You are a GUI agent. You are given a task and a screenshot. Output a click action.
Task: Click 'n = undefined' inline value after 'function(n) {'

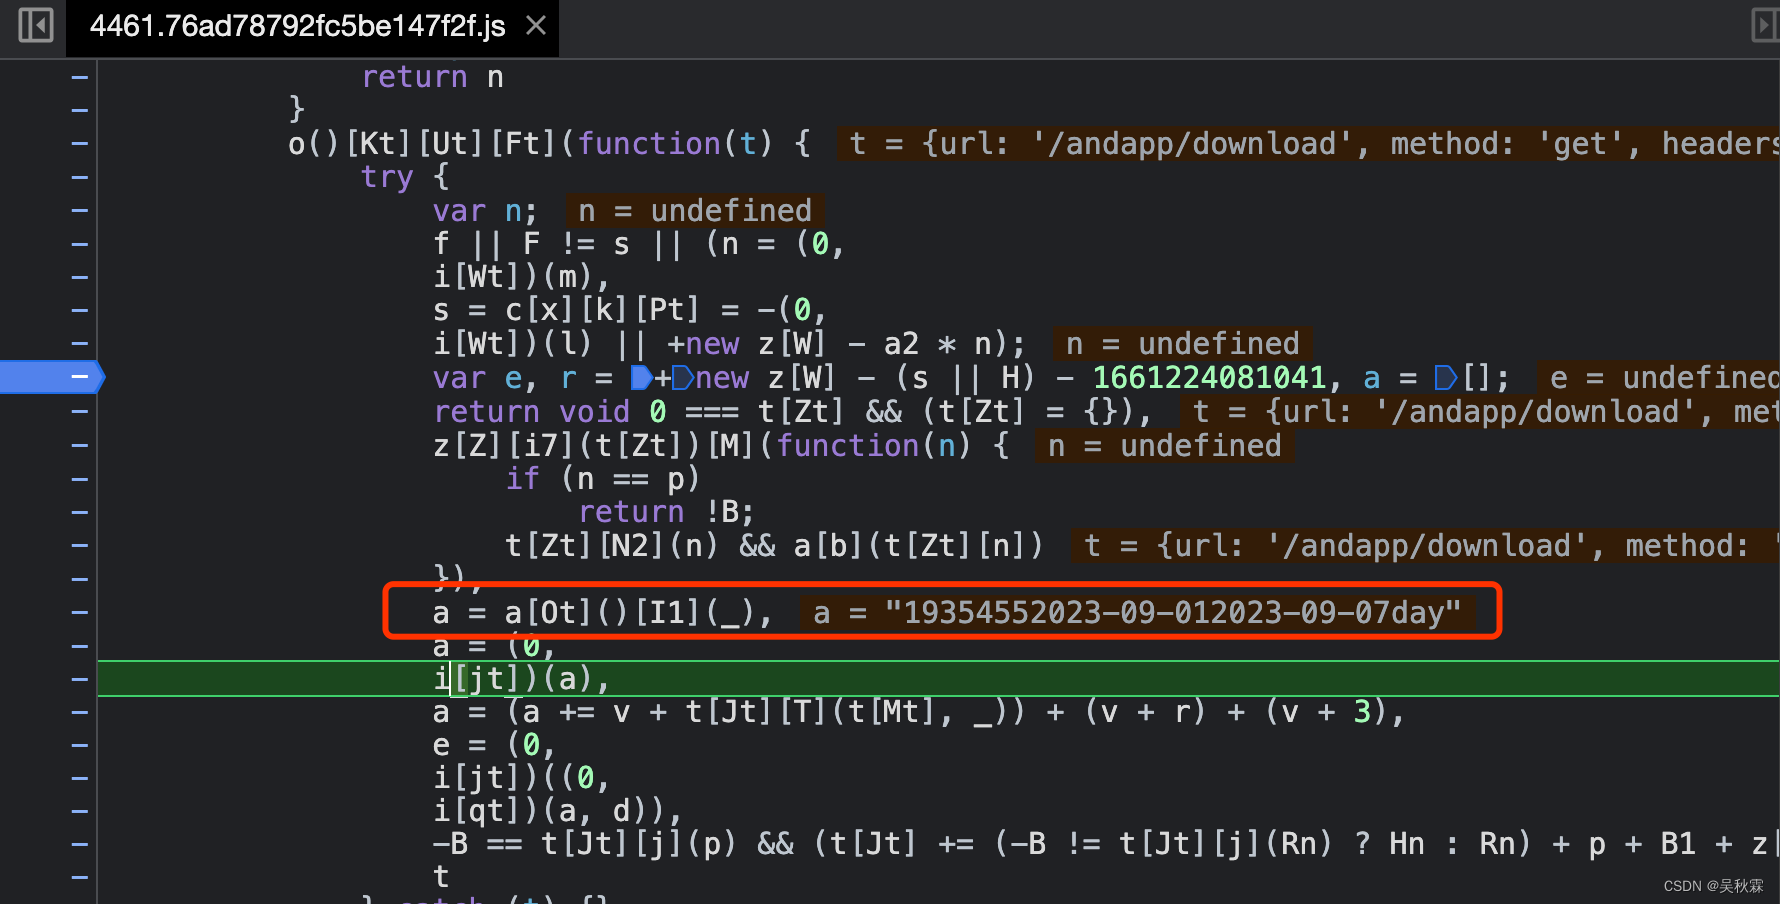1165,445
